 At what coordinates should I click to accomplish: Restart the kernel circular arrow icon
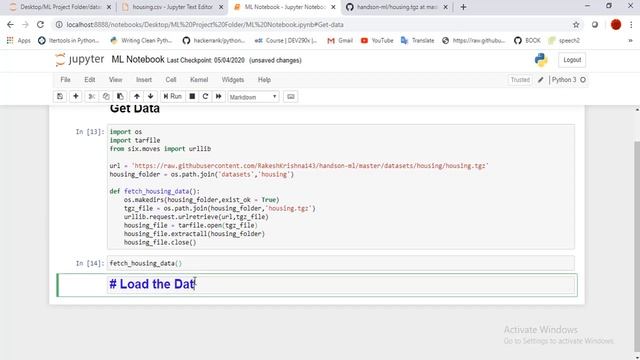205,97
